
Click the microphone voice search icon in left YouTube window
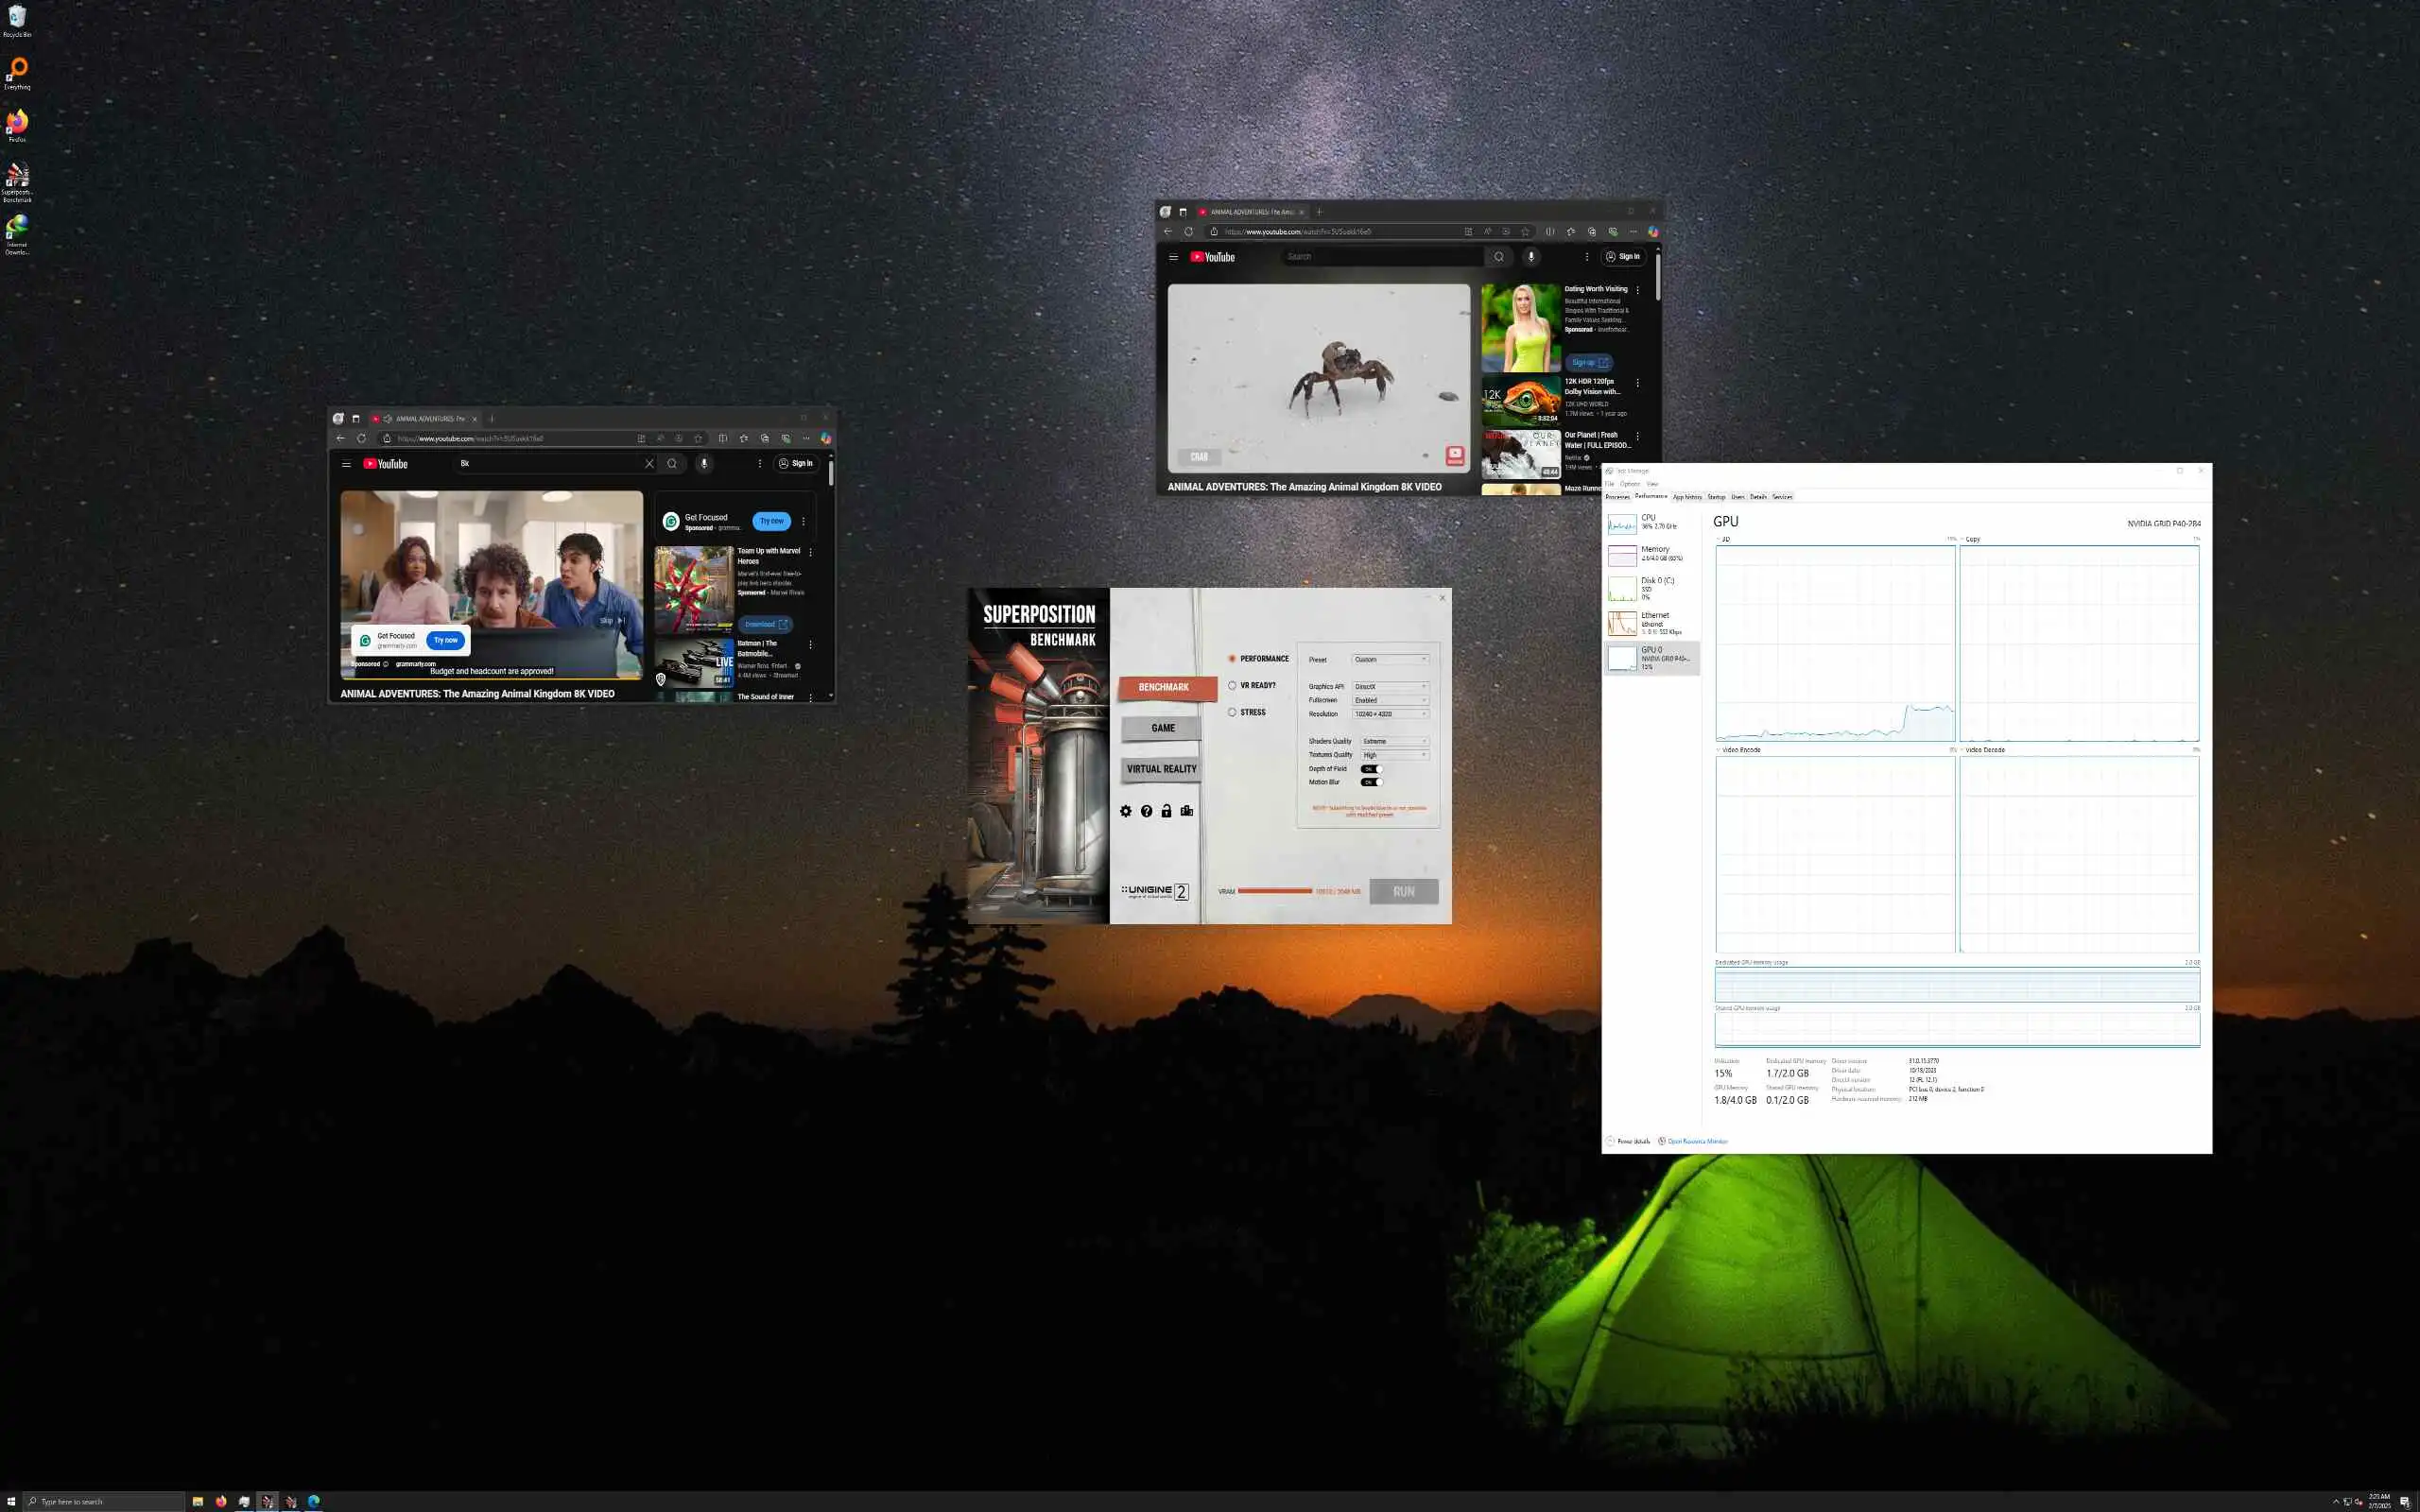(704, 464)
